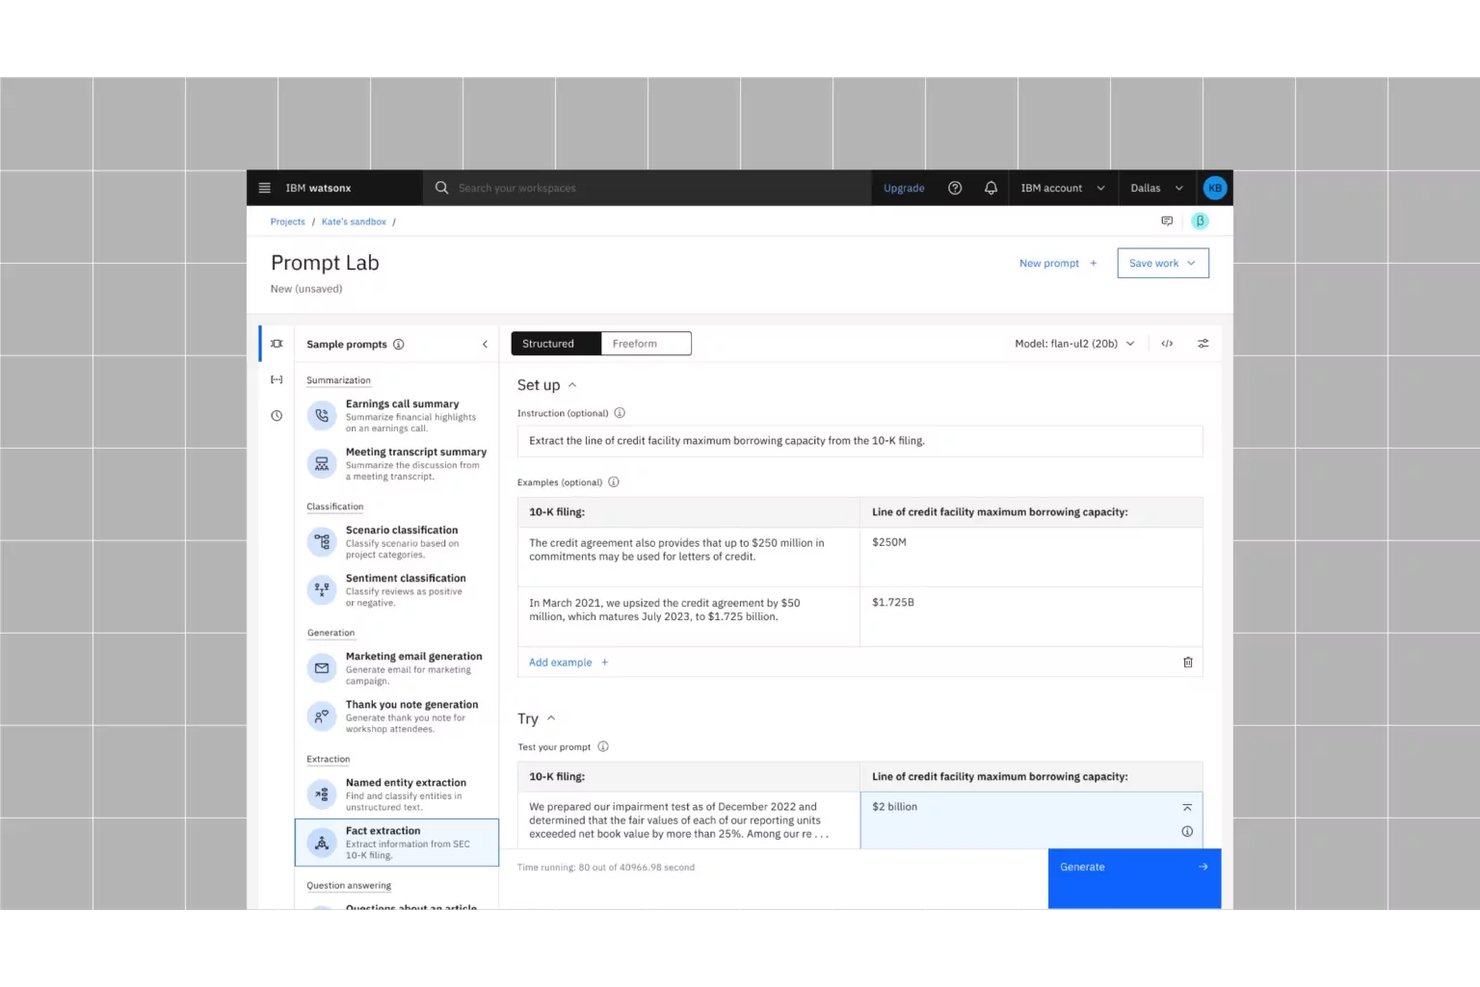Click the IBM watsonx header title

318,188
